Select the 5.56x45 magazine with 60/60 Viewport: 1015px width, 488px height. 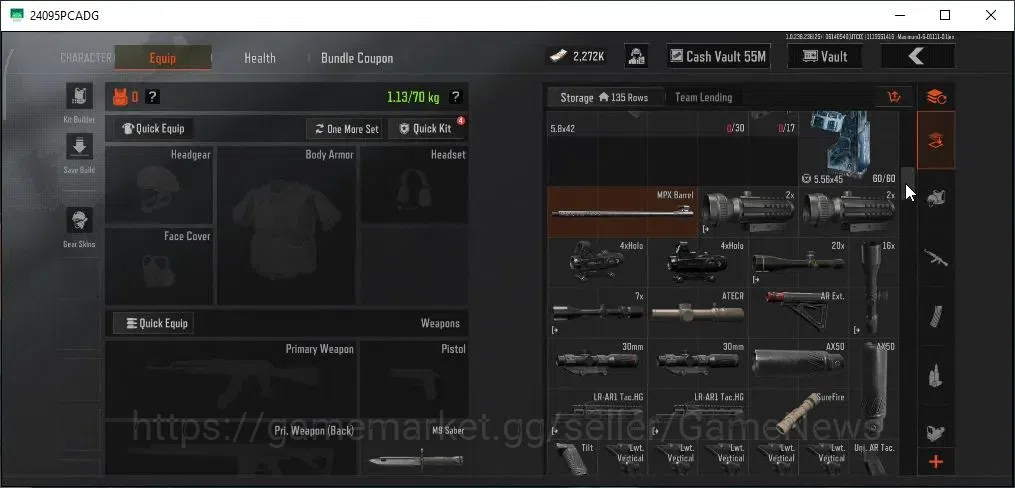pos(849,148)
